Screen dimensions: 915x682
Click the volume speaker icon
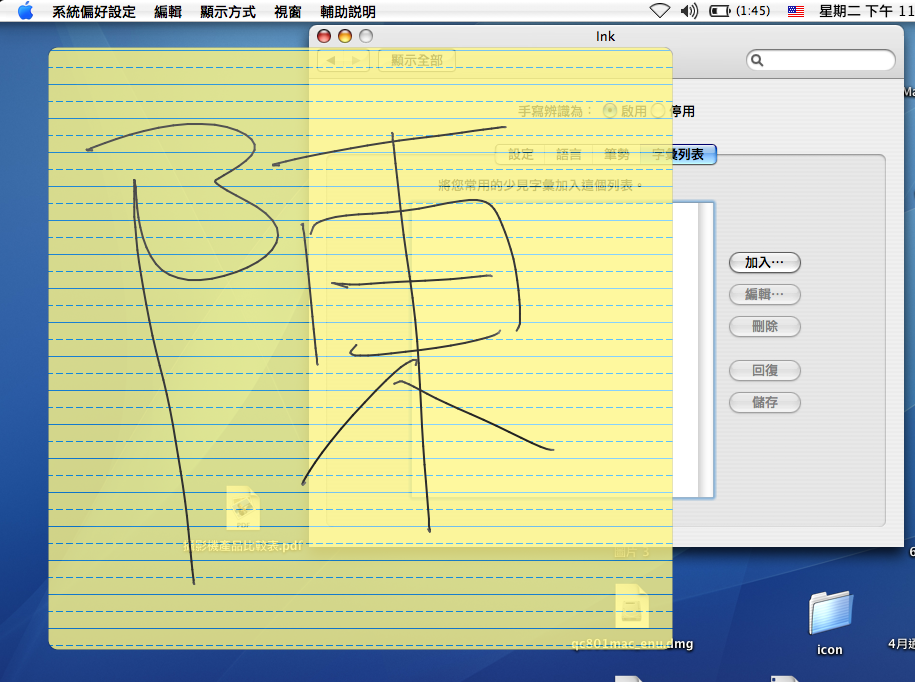pos(689,11)
